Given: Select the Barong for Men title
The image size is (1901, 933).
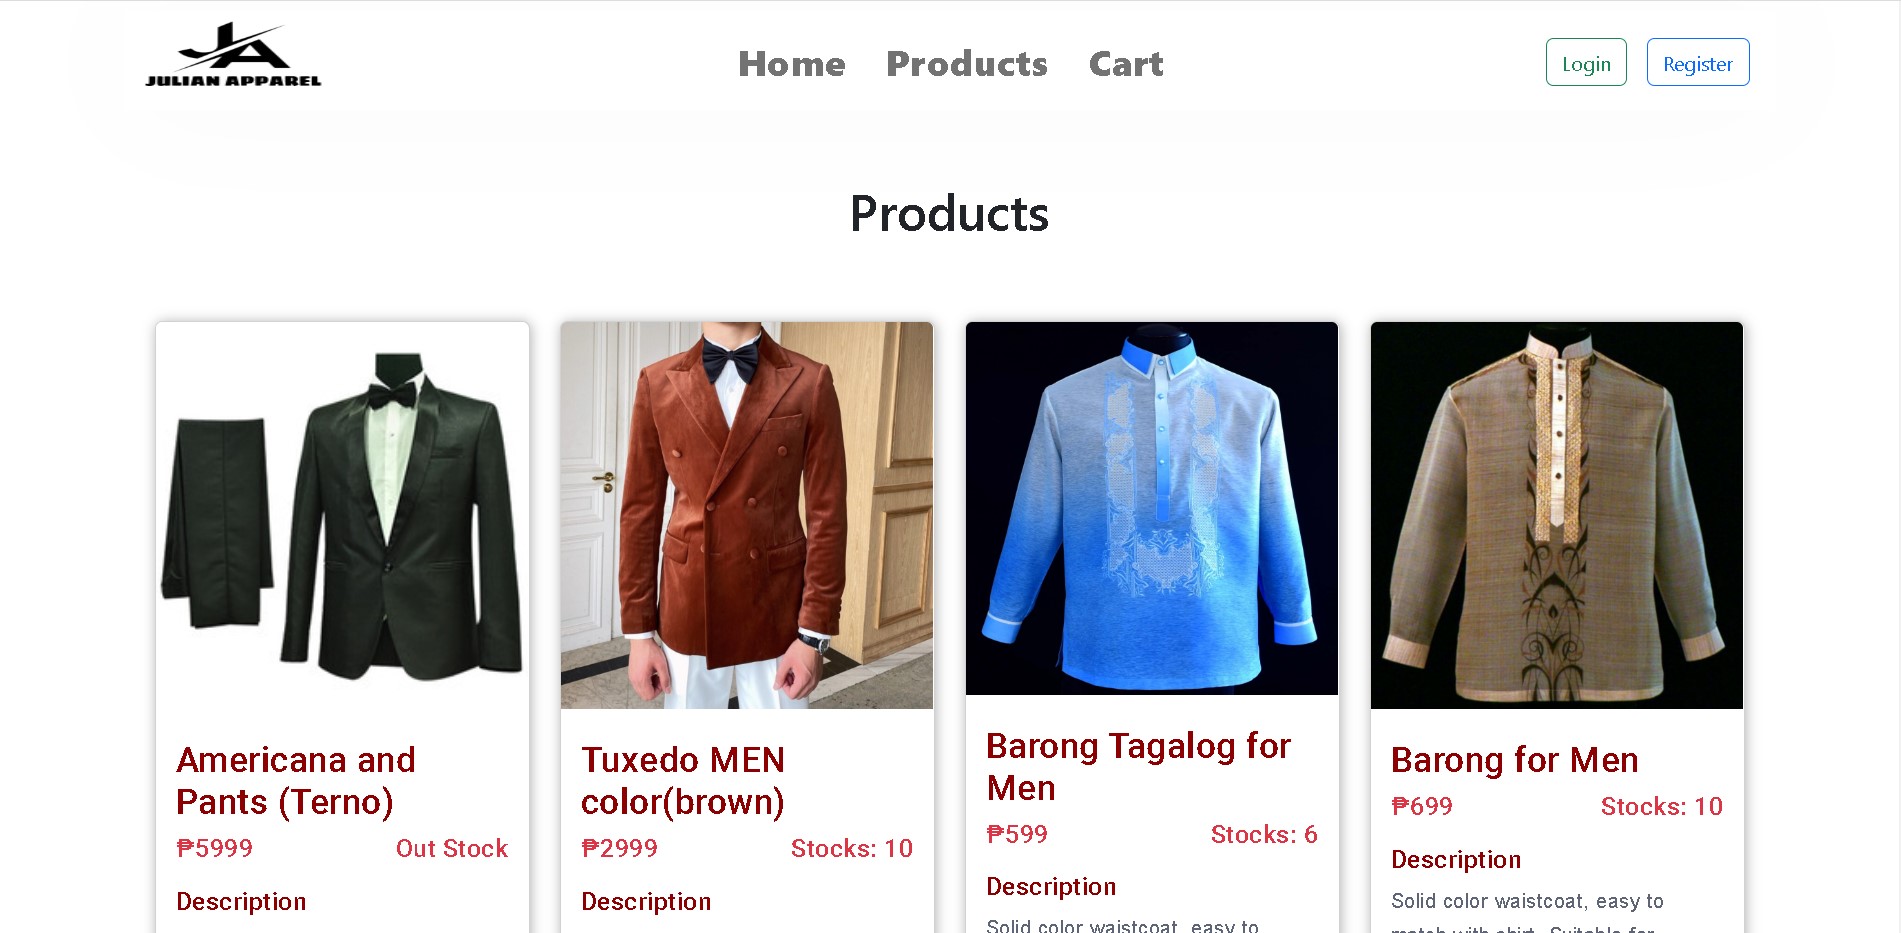Looking at the screenshot, I should [1515, 760].
